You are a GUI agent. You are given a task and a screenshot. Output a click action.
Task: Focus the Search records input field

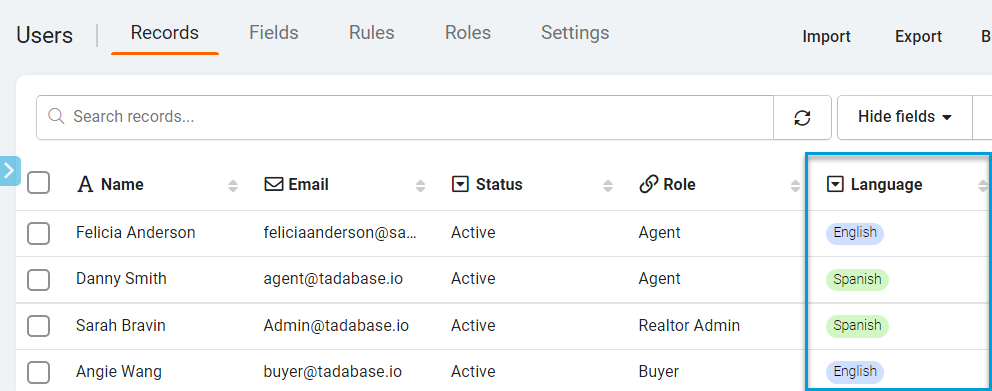[405, 117]
